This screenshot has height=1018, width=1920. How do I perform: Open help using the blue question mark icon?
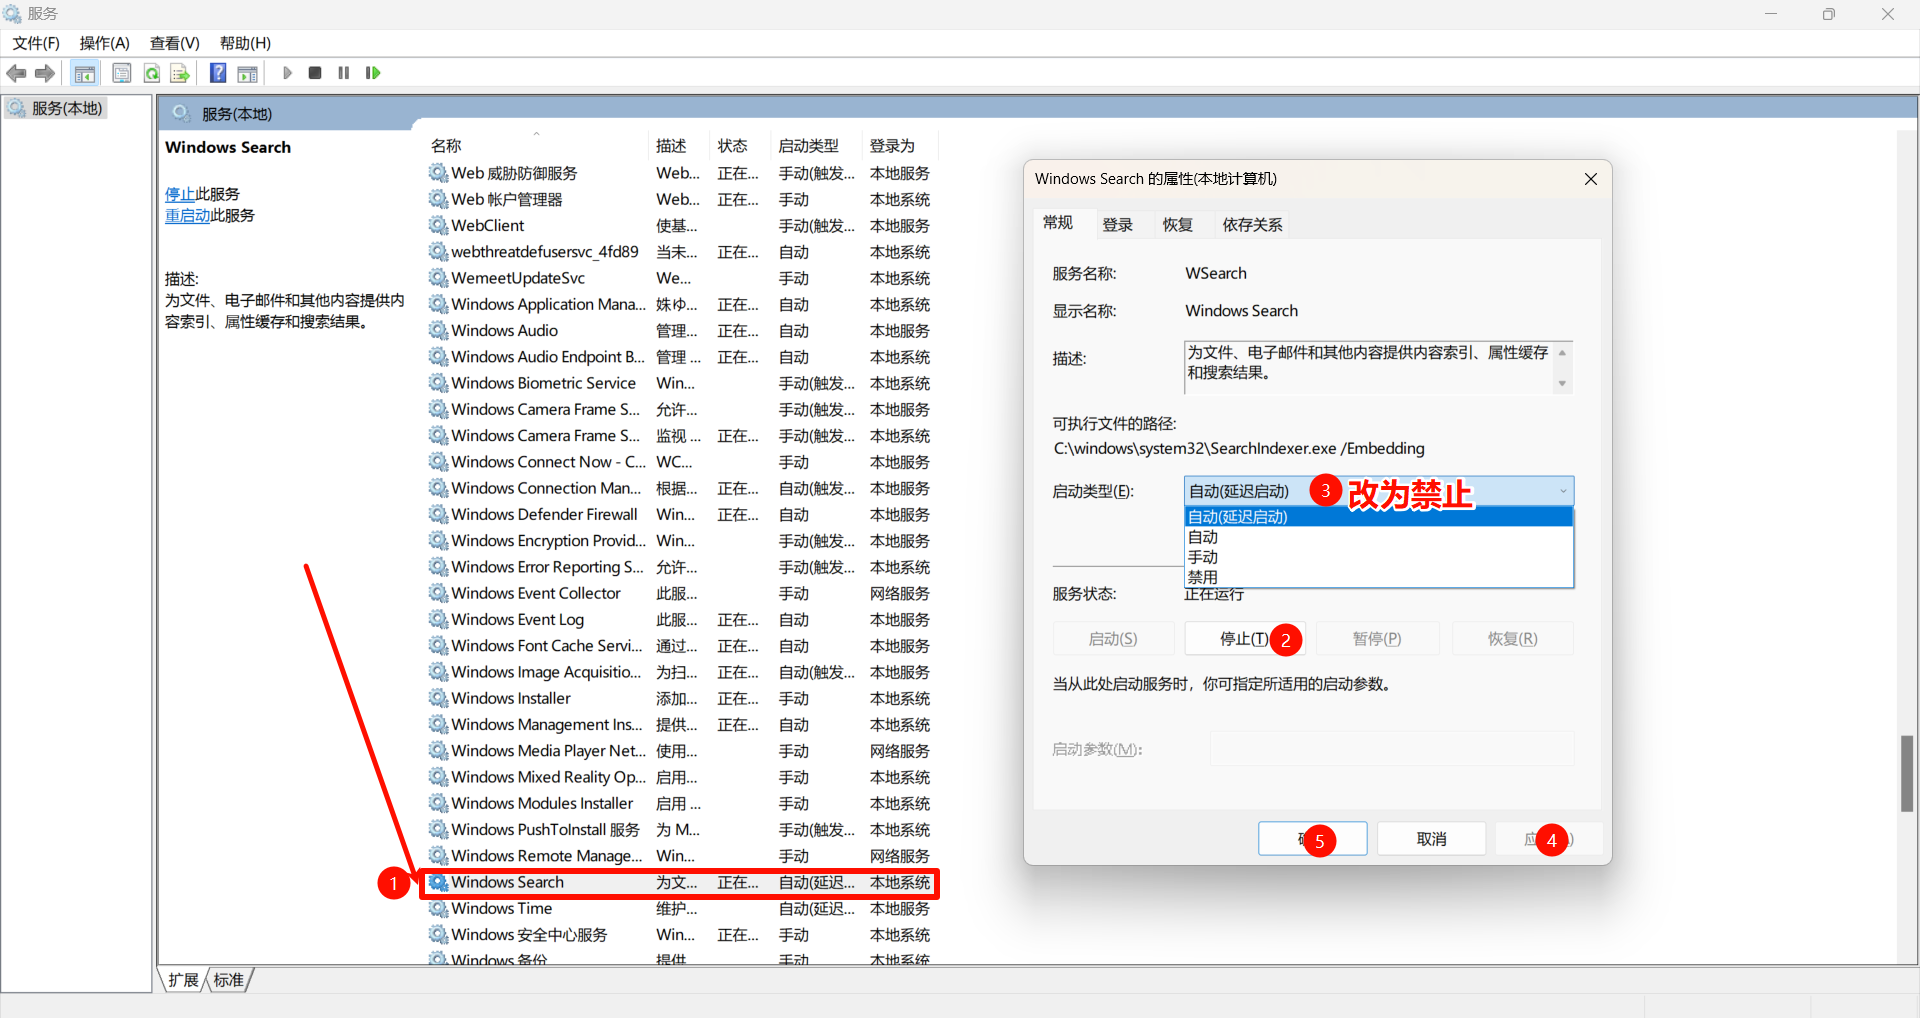pyautogui.click(x=217, y=72)
